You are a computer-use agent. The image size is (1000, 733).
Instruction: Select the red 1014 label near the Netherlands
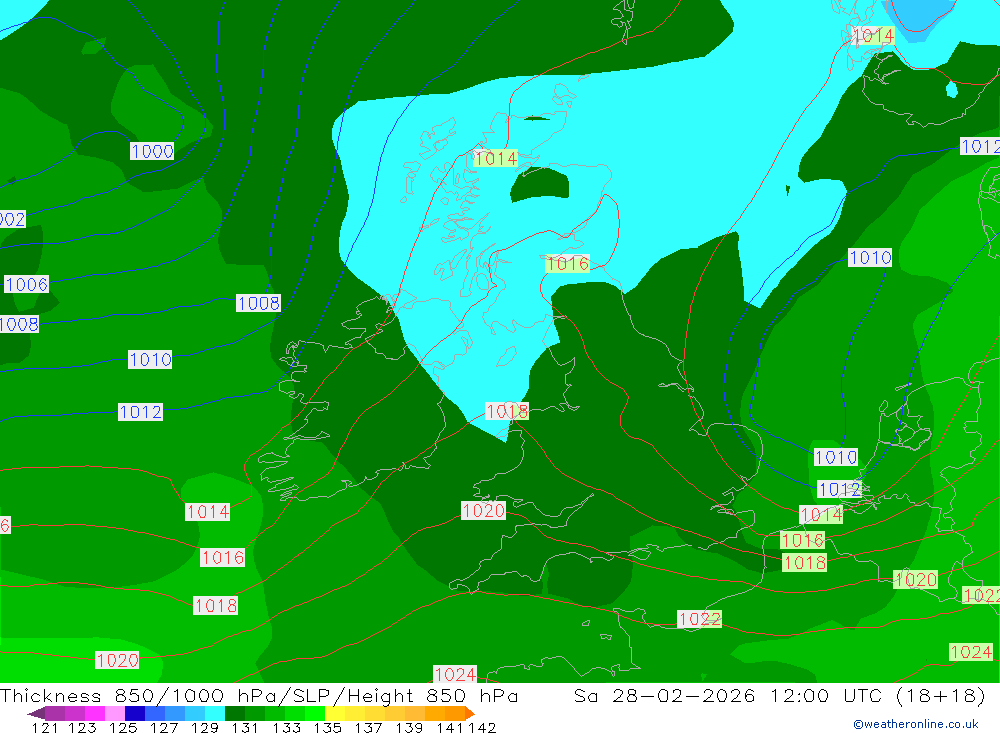tap(821, 514)
